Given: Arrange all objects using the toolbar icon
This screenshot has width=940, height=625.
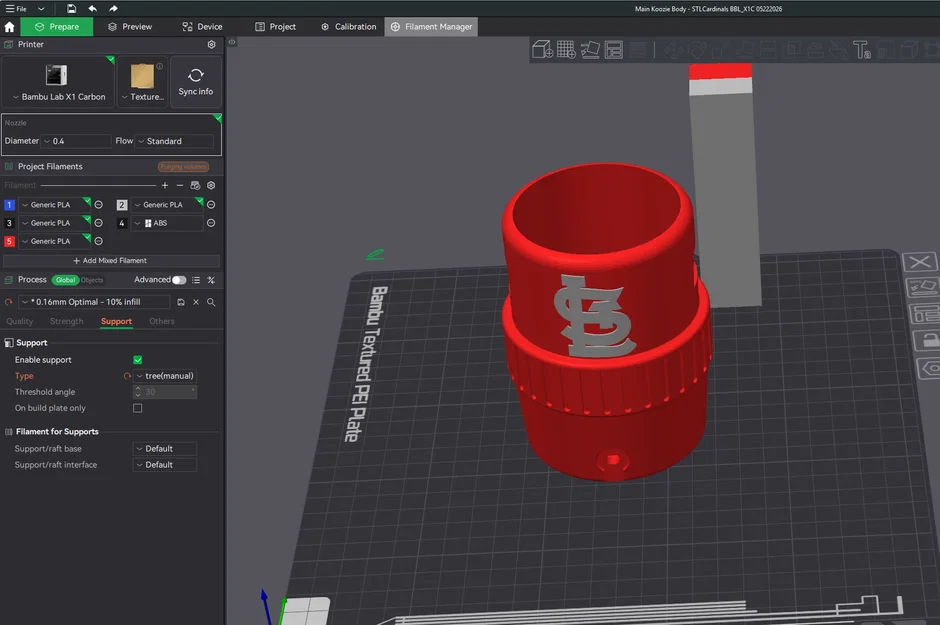Looking at the screenshot, I should (x=614, y=50).
